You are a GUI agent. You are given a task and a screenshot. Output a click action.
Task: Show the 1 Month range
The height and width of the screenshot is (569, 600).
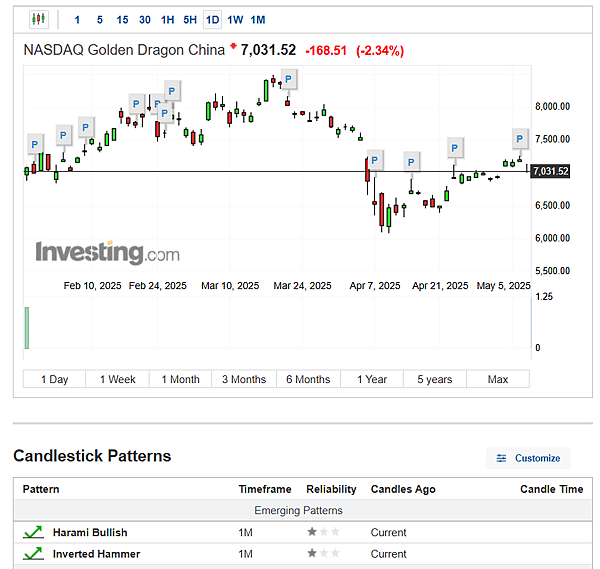click(x=180, y=379)
